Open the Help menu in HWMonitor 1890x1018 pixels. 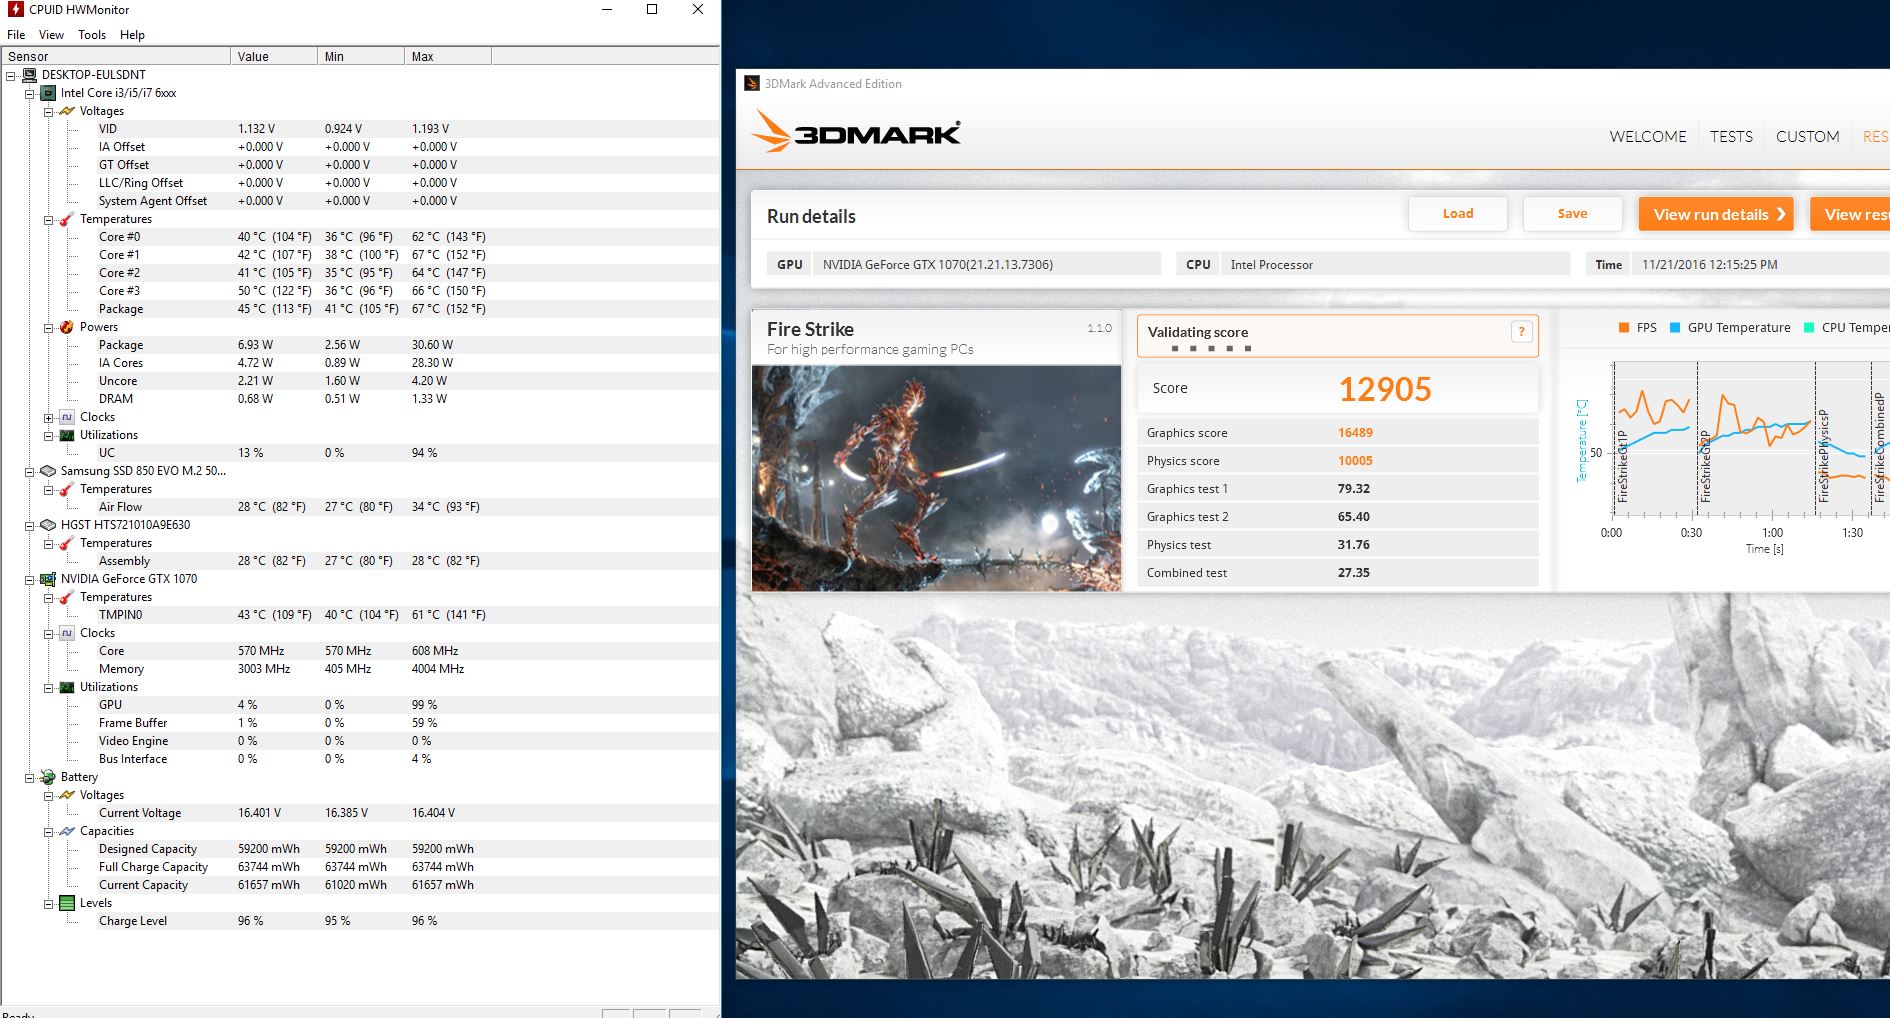(x=132, y=34)
